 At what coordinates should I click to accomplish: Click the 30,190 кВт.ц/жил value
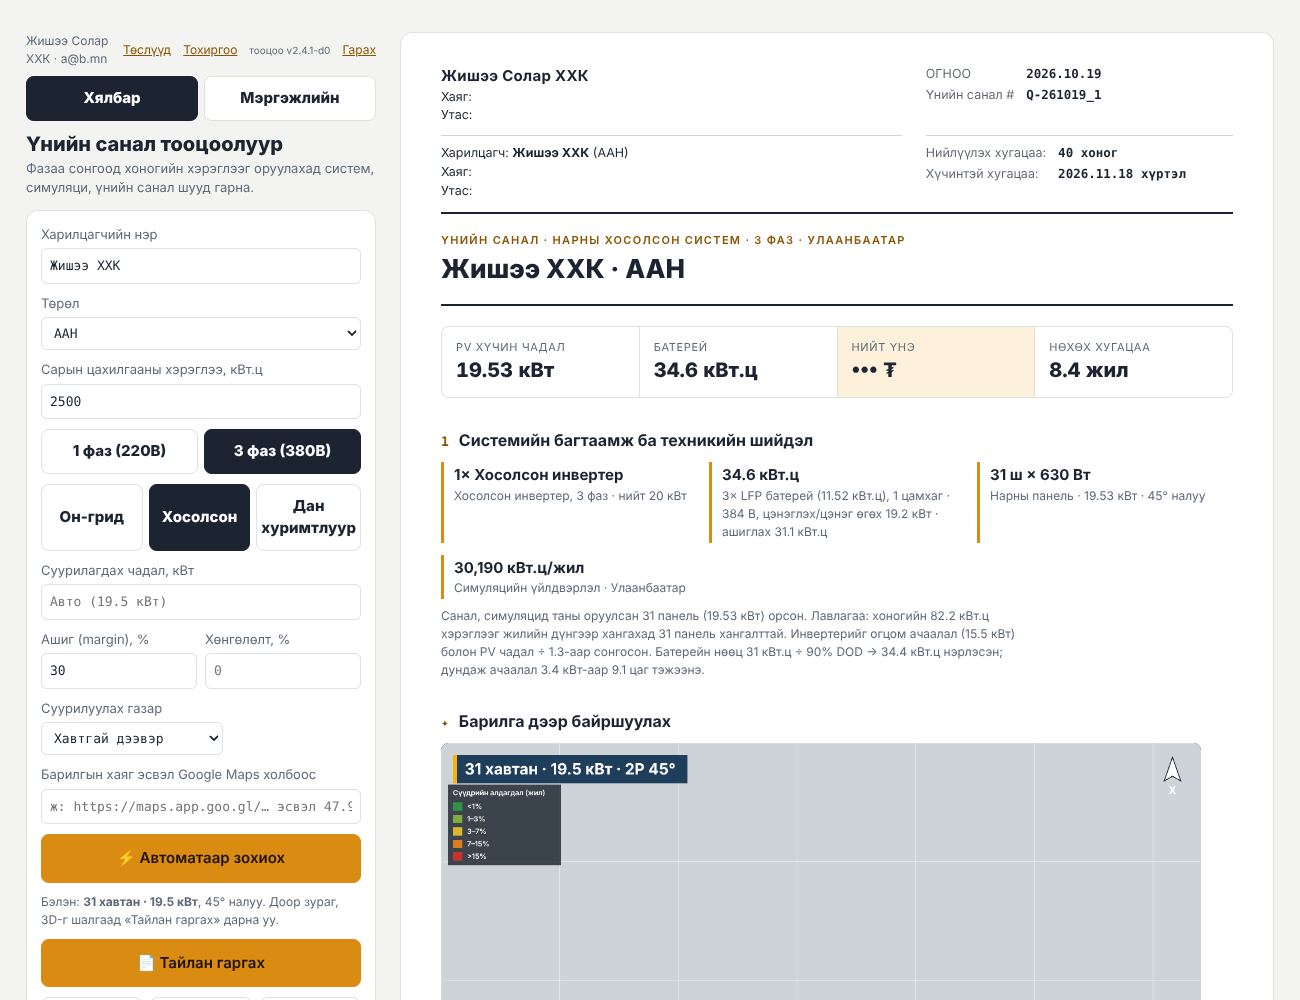click(x=519, y=568)
